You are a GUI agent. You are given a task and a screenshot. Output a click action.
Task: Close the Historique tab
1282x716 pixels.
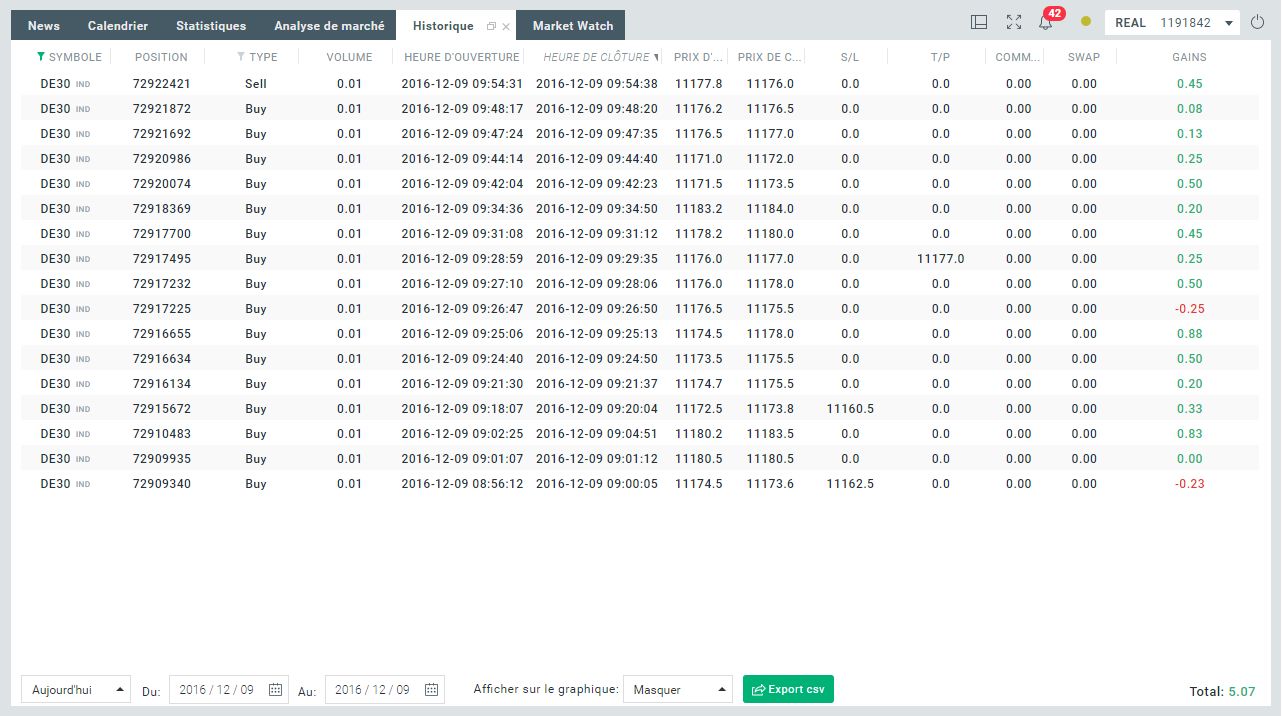(x=506, y=26)
